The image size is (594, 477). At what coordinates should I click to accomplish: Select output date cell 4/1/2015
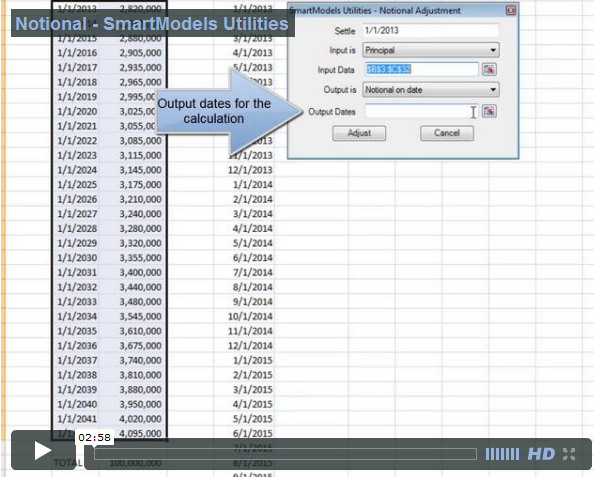[244, 404]
